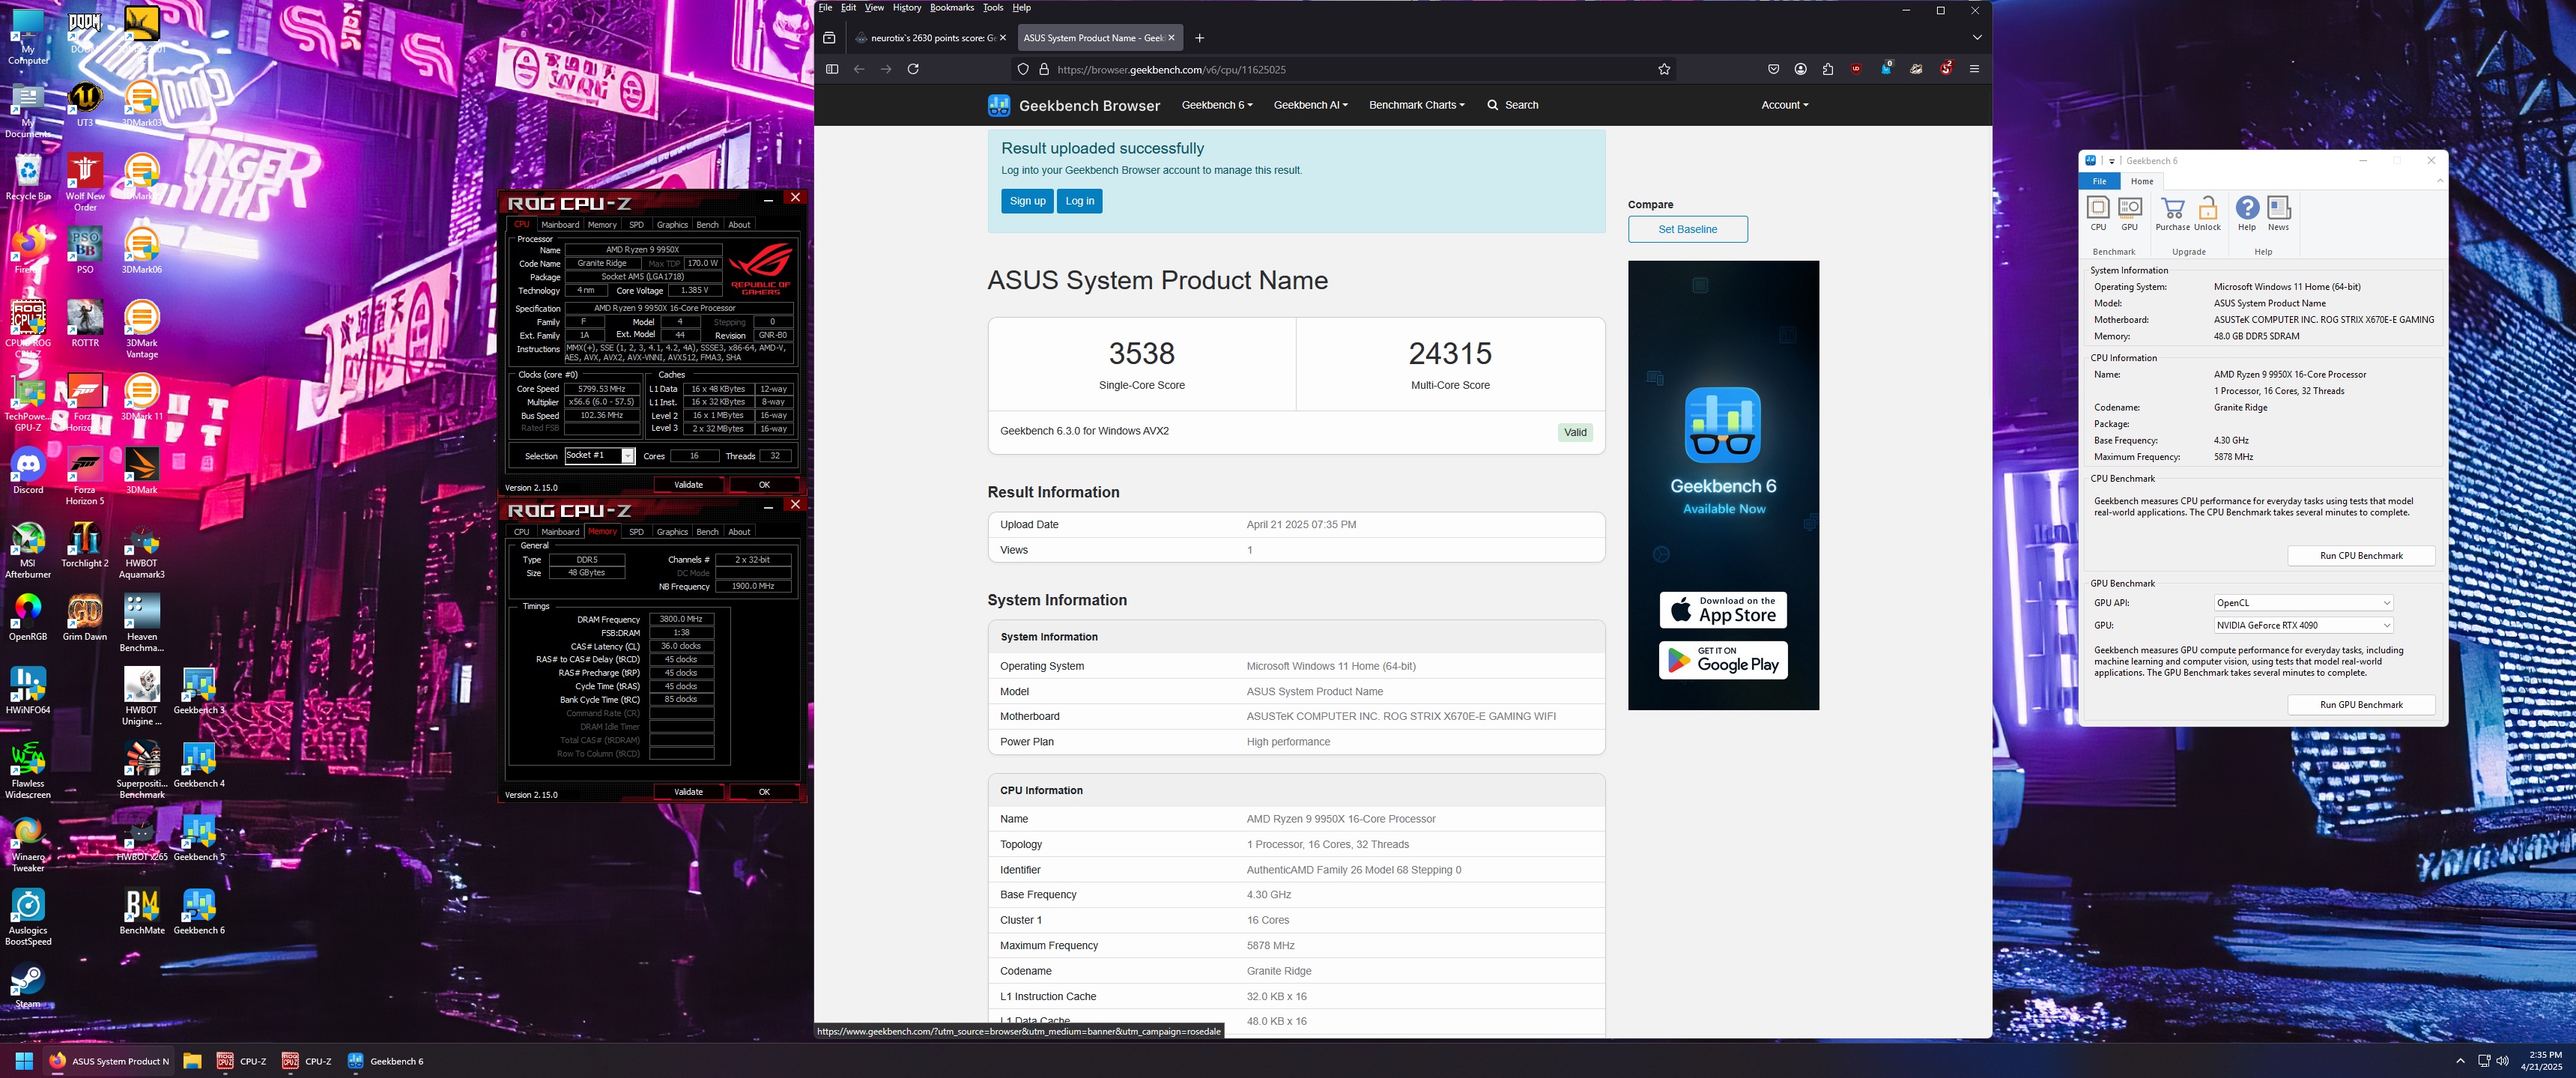
Task: Click the uBlock Origin shield icon
Action: [x=1855, y=69]
